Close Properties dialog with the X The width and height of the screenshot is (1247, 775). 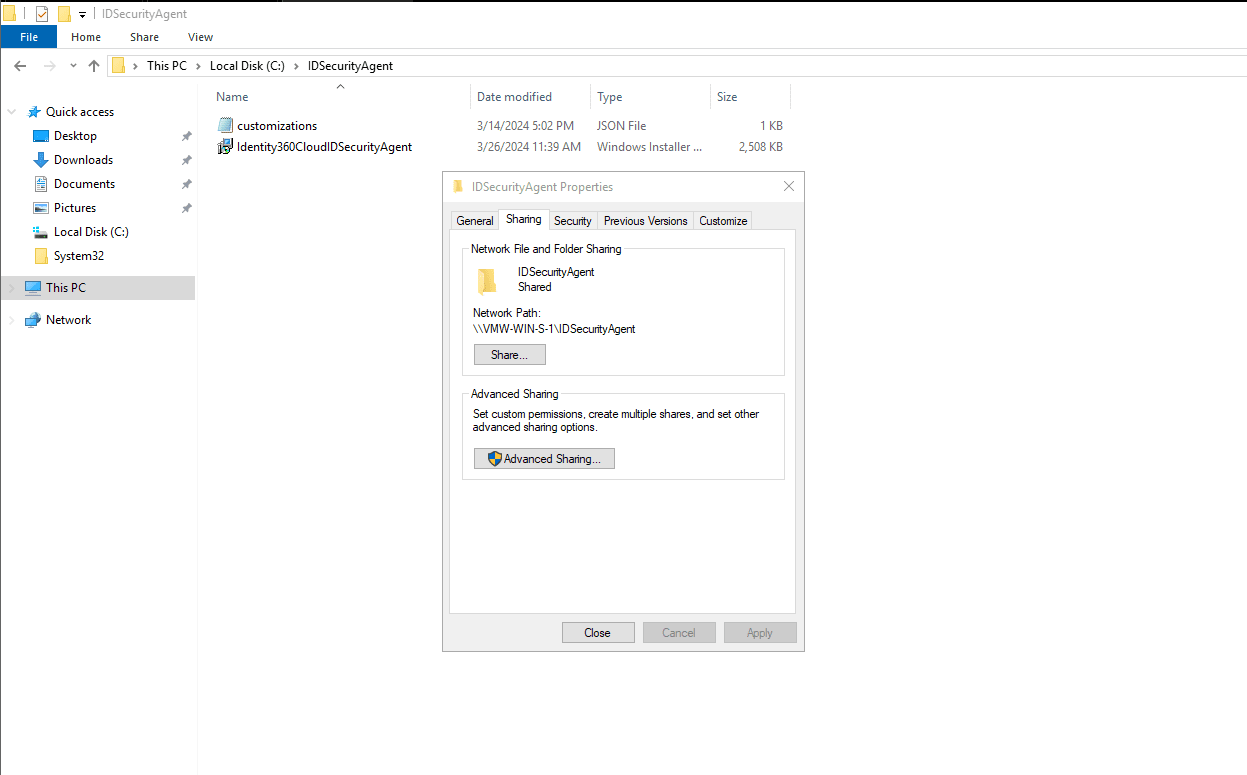coord(789,186)
